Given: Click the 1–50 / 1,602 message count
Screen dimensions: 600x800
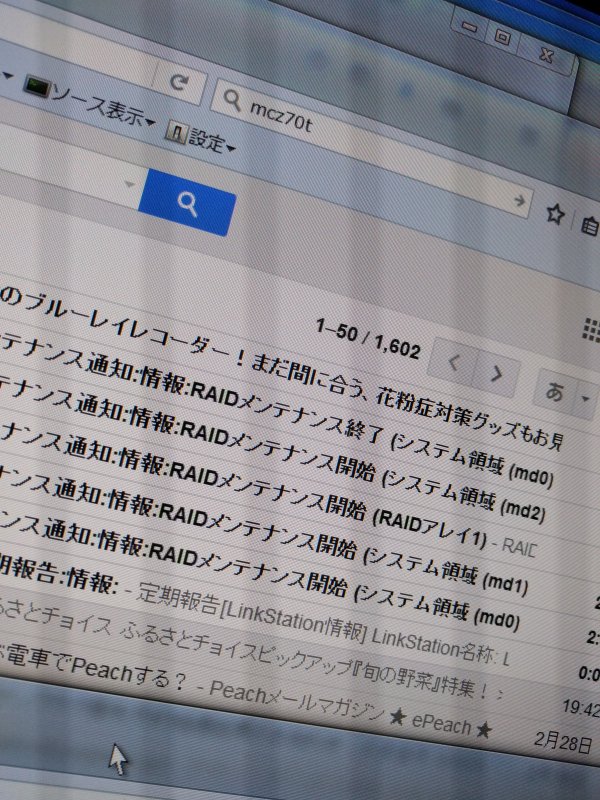Looking at the screenshot, I should (x=368, y=338).
